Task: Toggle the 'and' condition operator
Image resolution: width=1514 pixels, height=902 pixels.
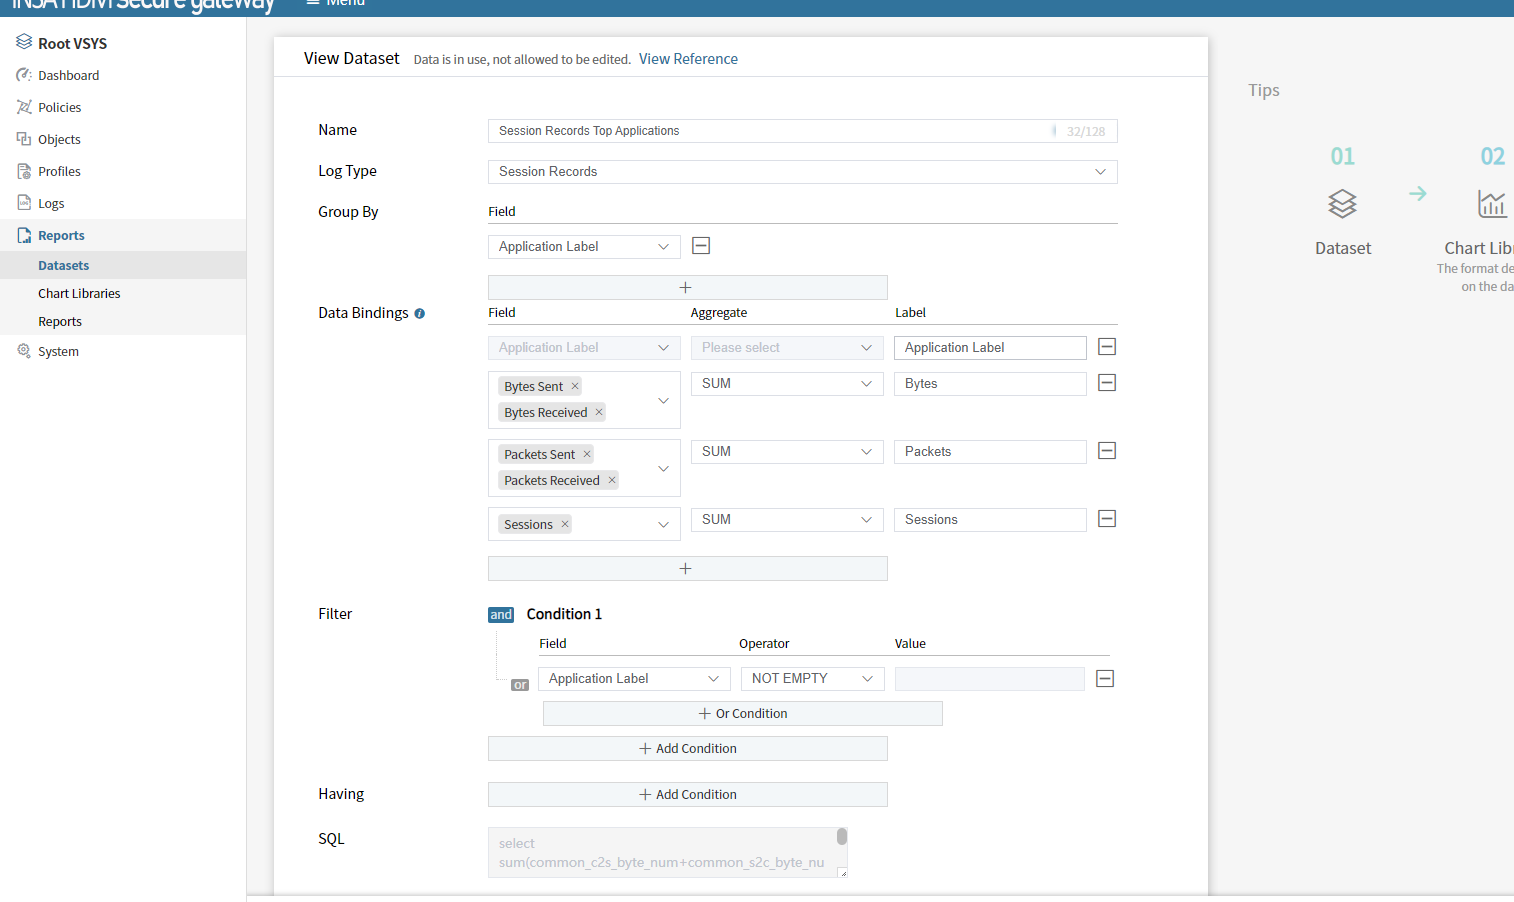Action: point(501,615)
